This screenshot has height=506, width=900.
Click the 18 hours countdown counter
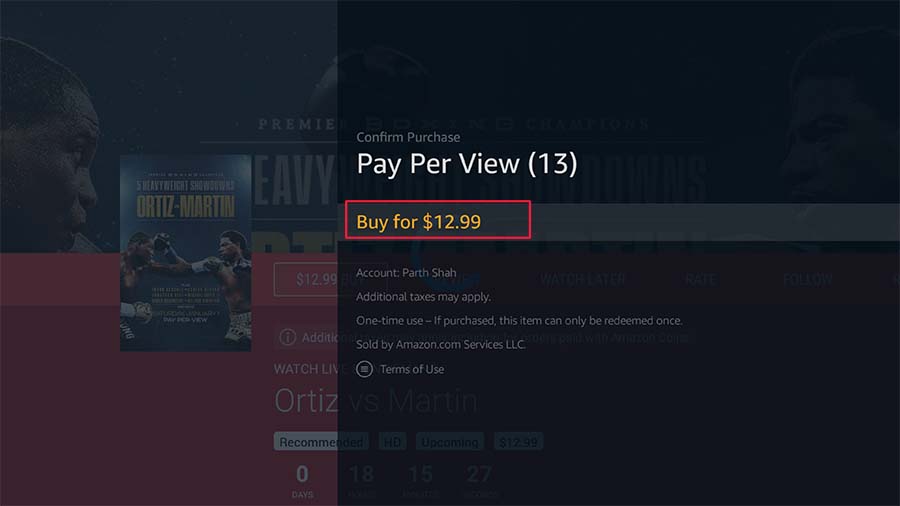(x=362, y=481)
